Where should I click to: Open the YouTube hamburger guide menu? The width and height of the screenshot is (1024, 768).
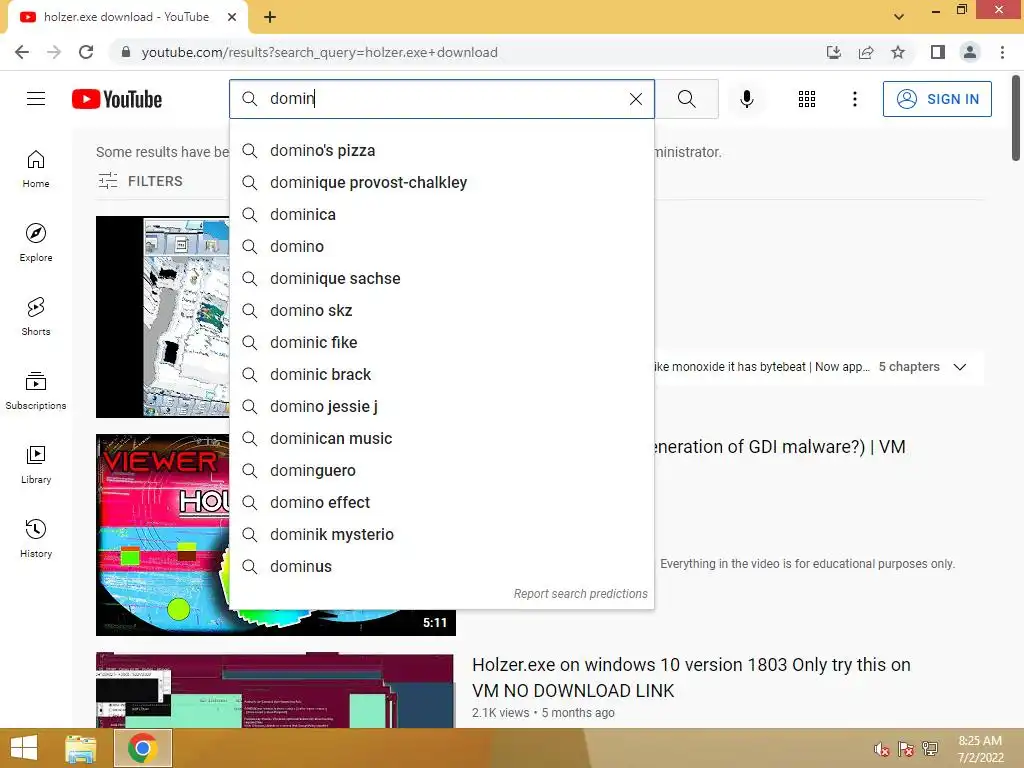click(36, 99)
